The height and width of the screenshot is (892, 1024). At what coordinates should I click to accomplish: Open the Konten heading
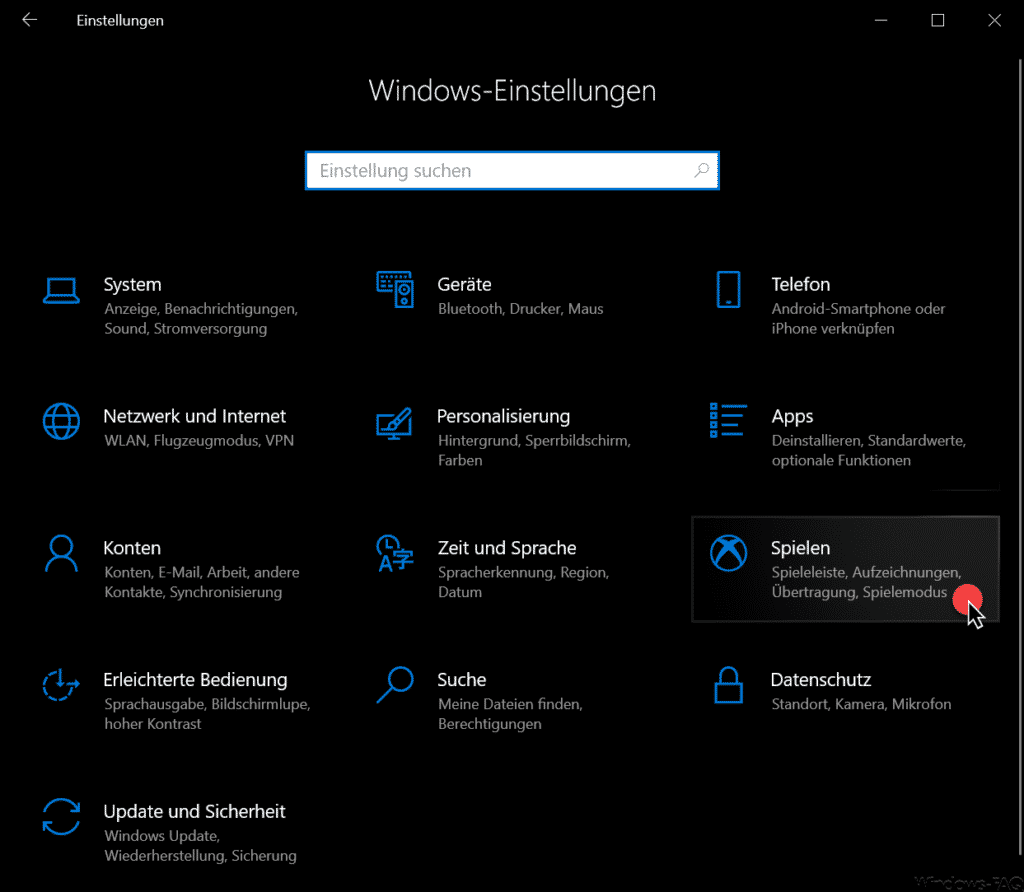[x=132, y=549]
